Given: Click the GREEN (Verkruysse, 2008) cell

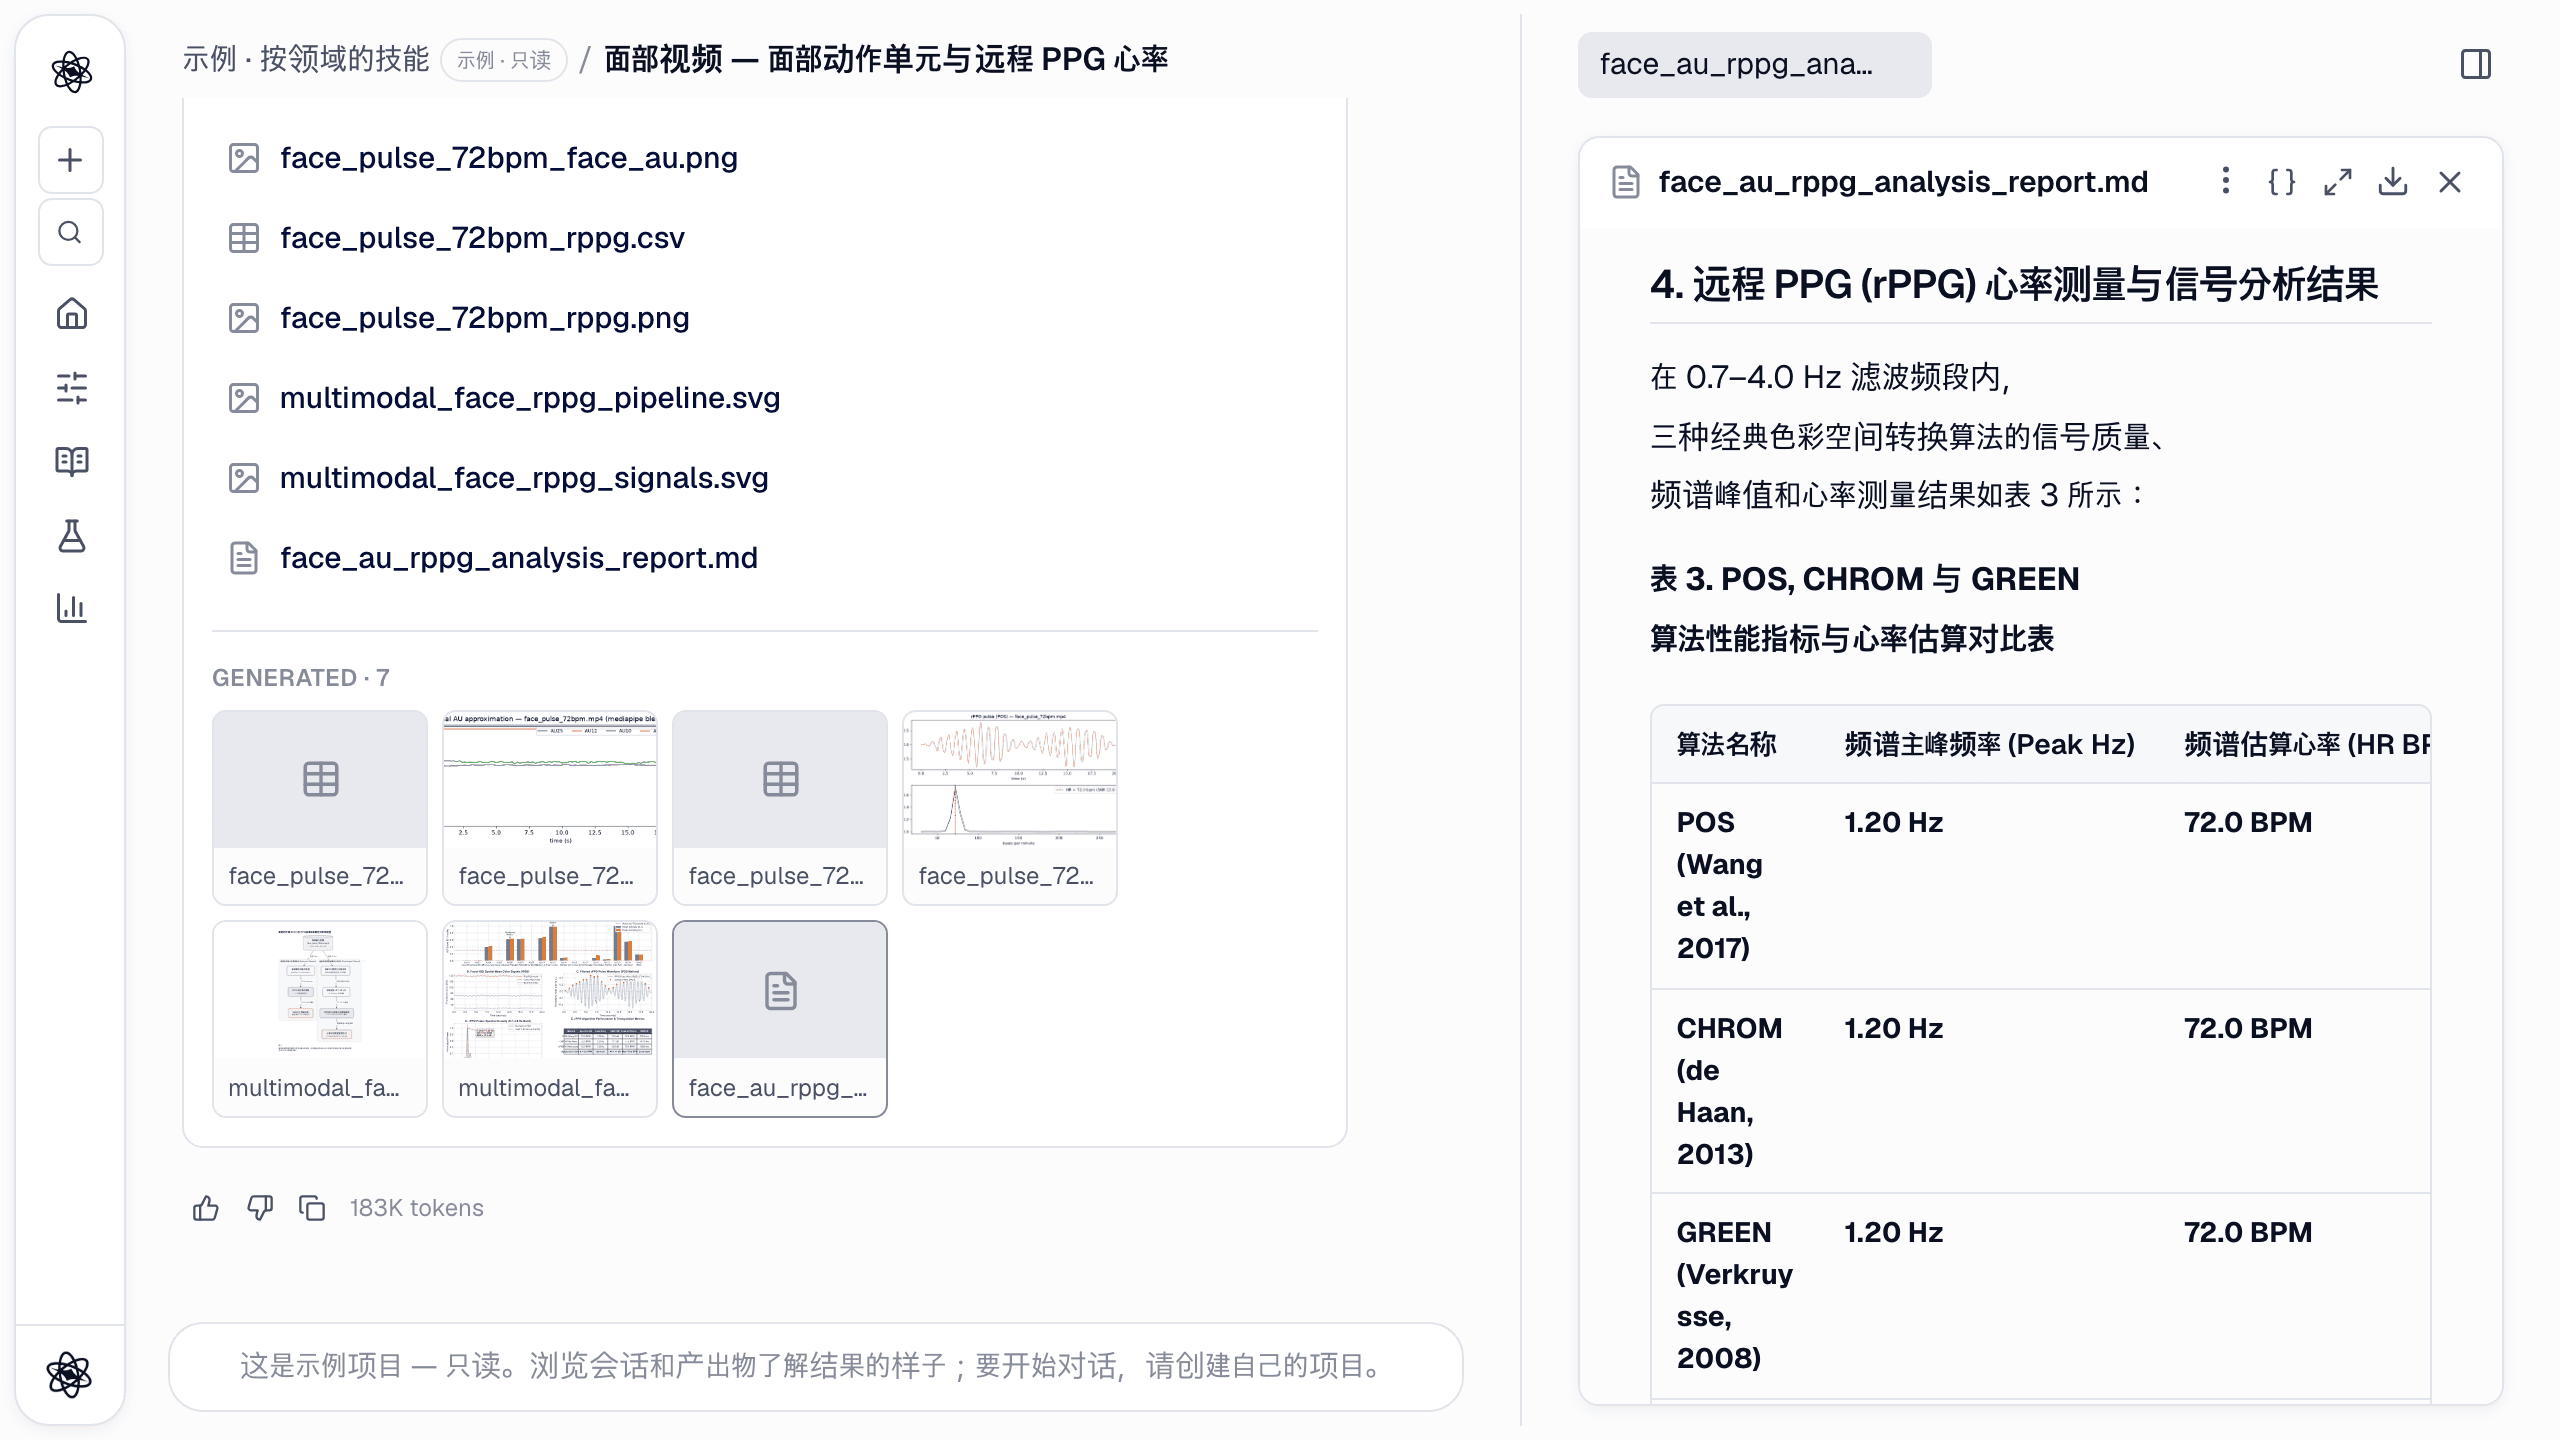Looking at the screenshot, I should [1735, 1295].
